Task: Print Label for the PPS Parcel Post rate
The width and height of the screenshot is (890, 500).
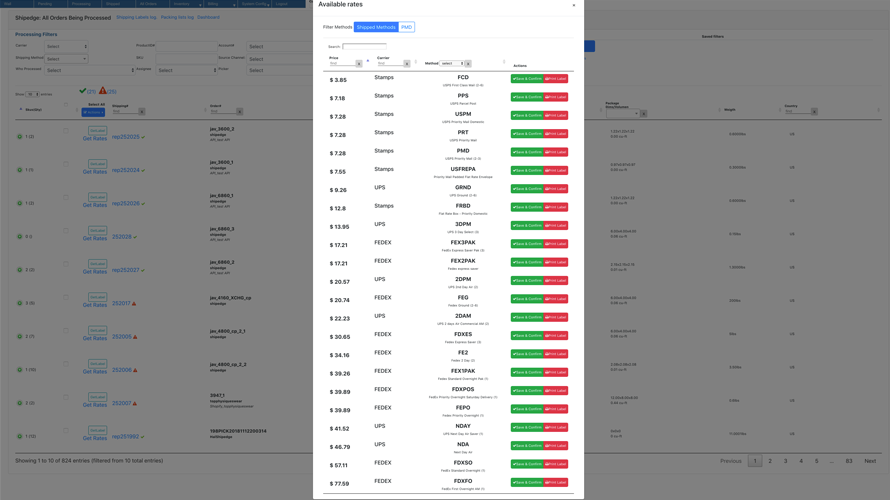Action: click(x=556, y=97)
